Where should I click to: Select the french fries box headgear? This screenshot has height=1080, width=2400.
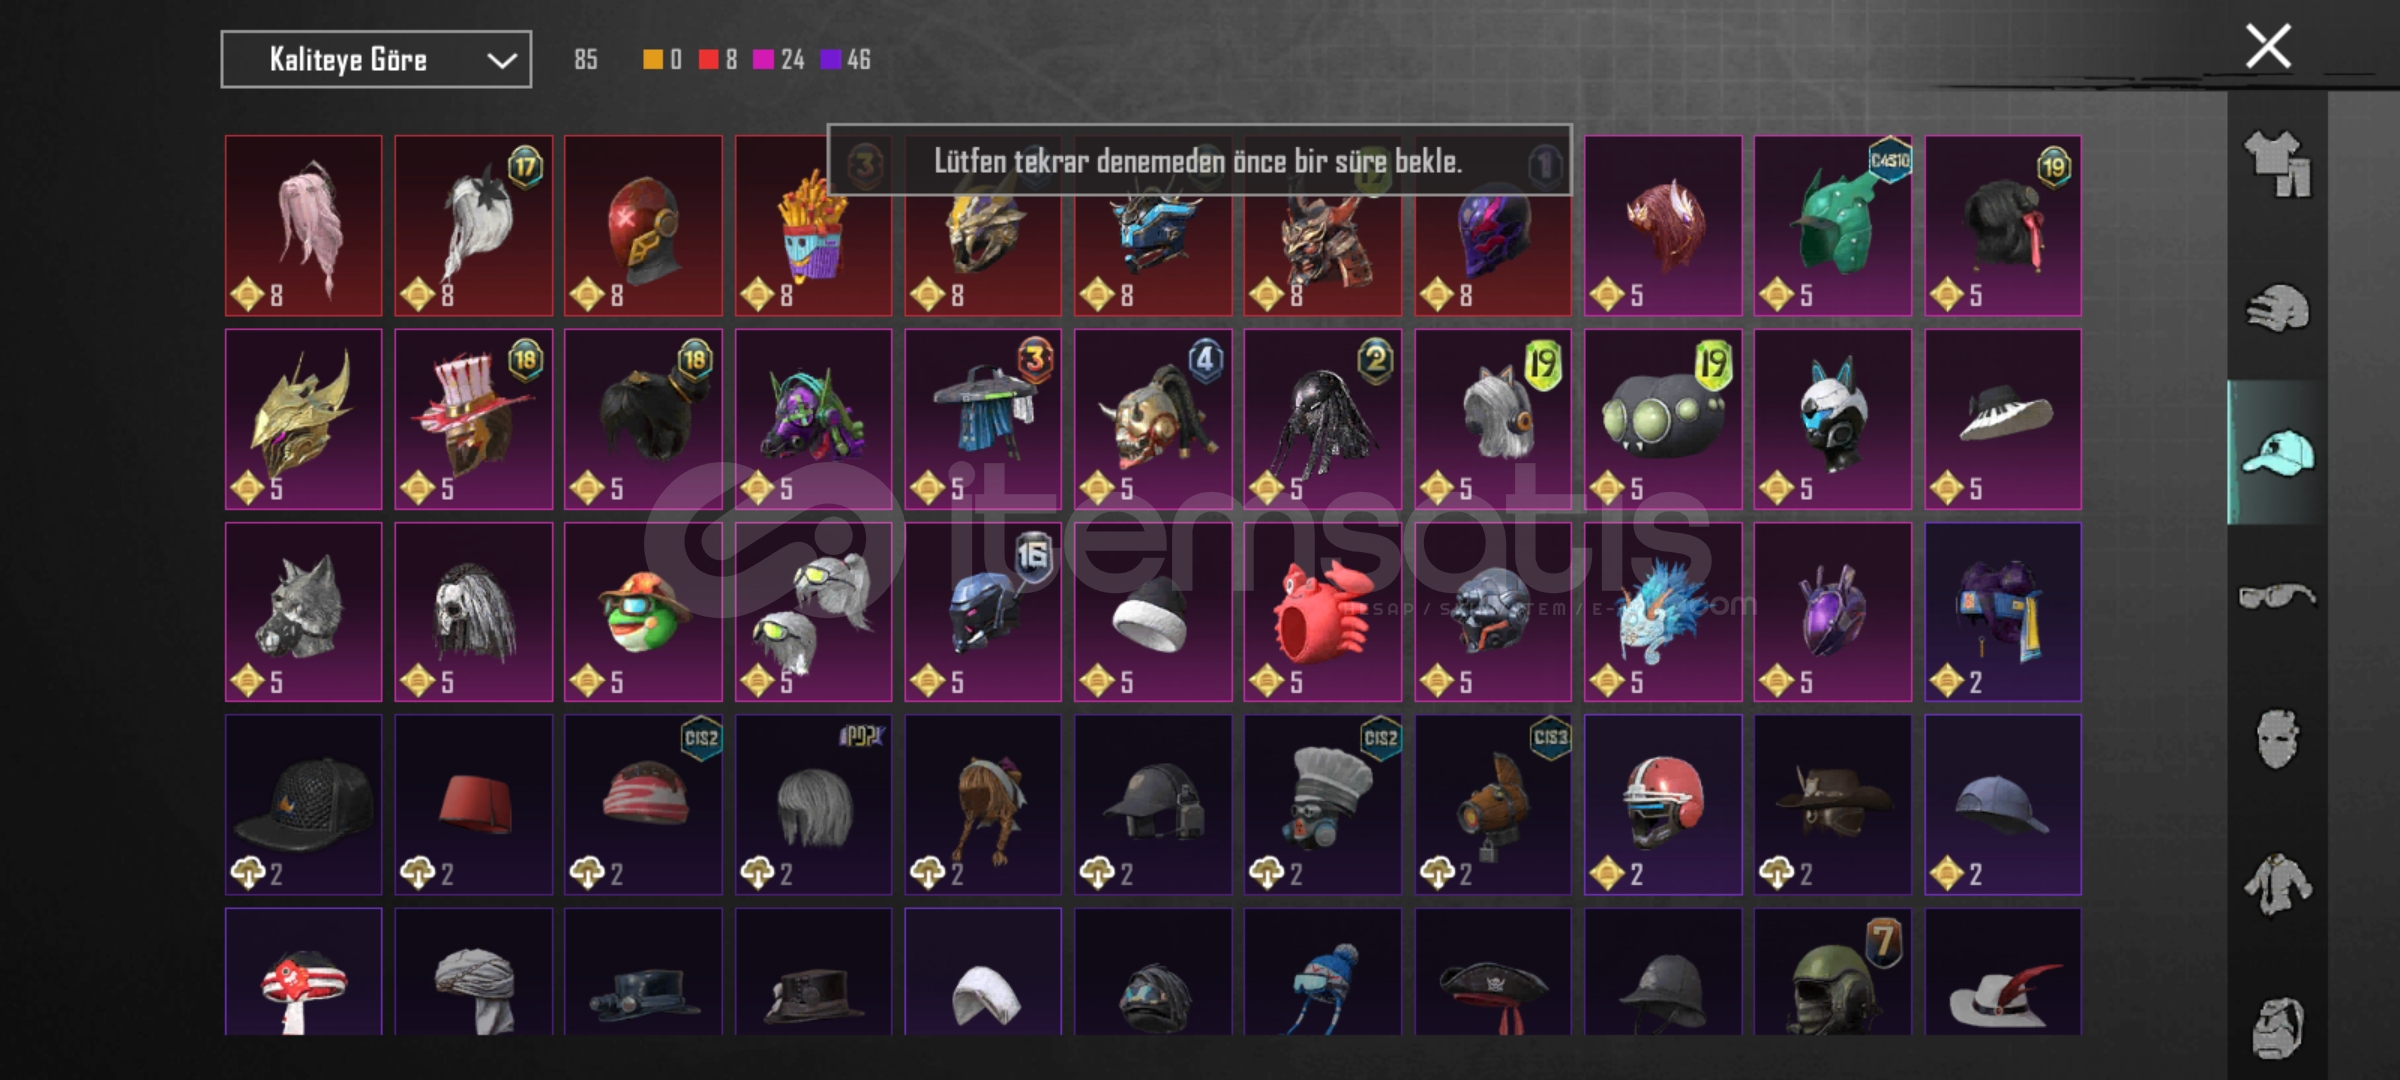813,226
